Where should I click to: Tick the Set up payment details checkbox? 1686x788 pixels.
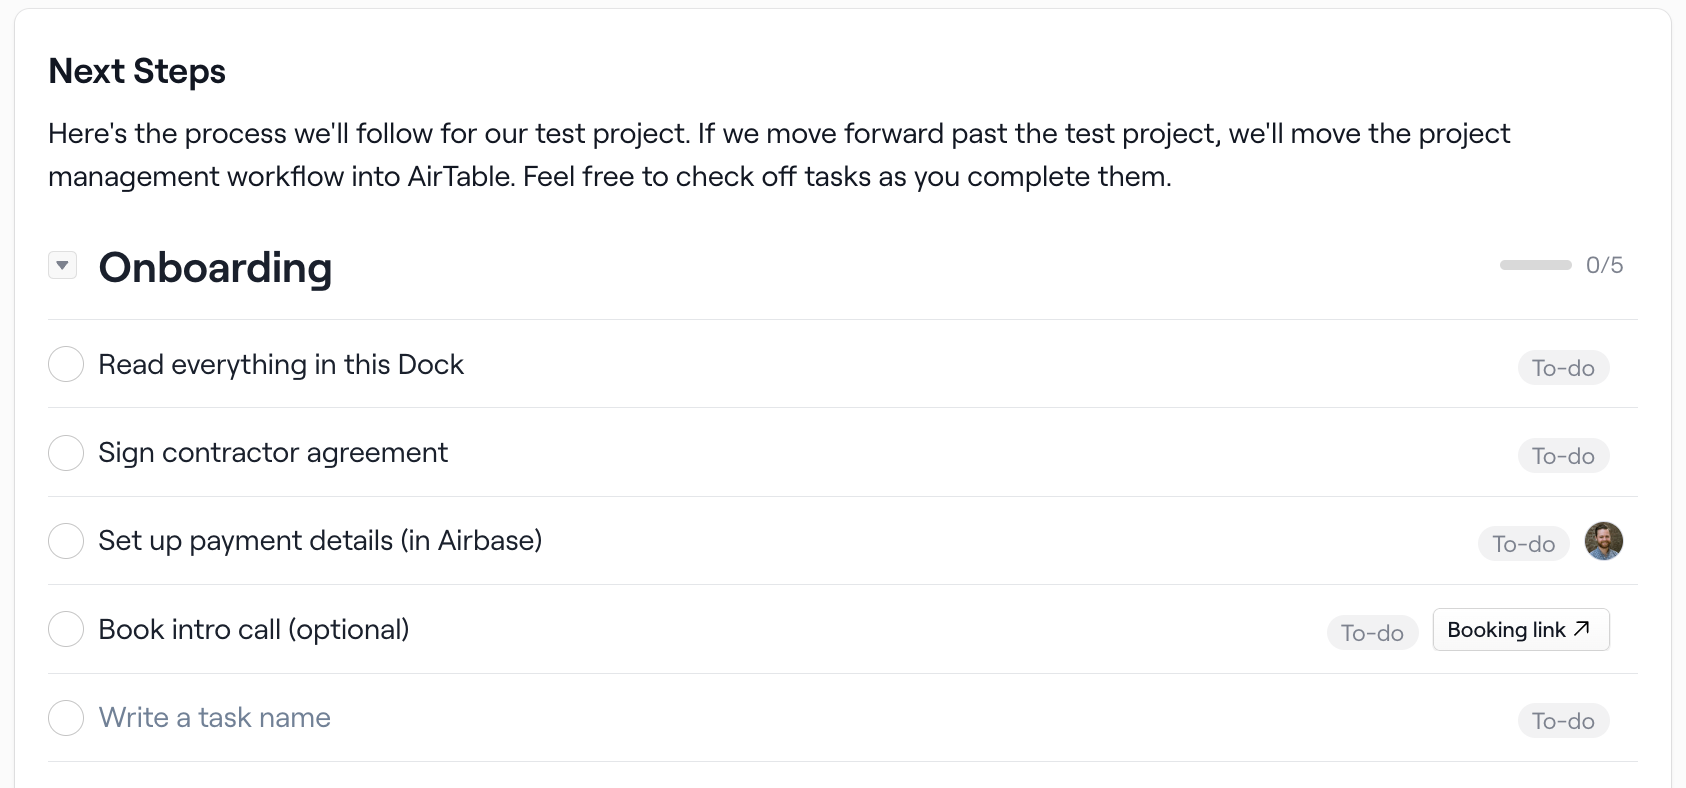click(x=66, y=541)
